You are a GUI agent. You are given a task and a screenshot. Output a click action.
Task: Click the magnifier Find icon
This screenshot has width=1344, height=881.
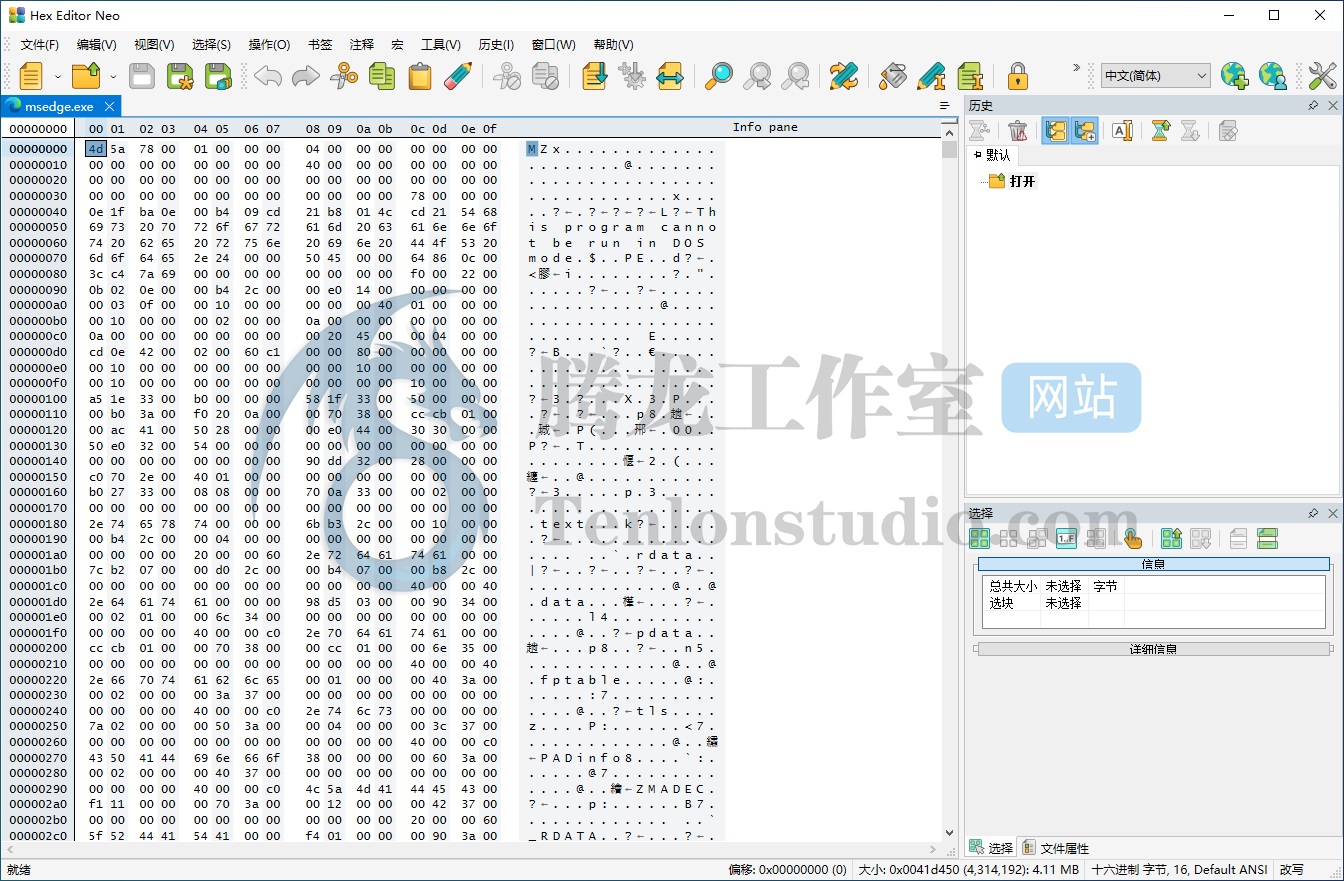coord(718,76)
